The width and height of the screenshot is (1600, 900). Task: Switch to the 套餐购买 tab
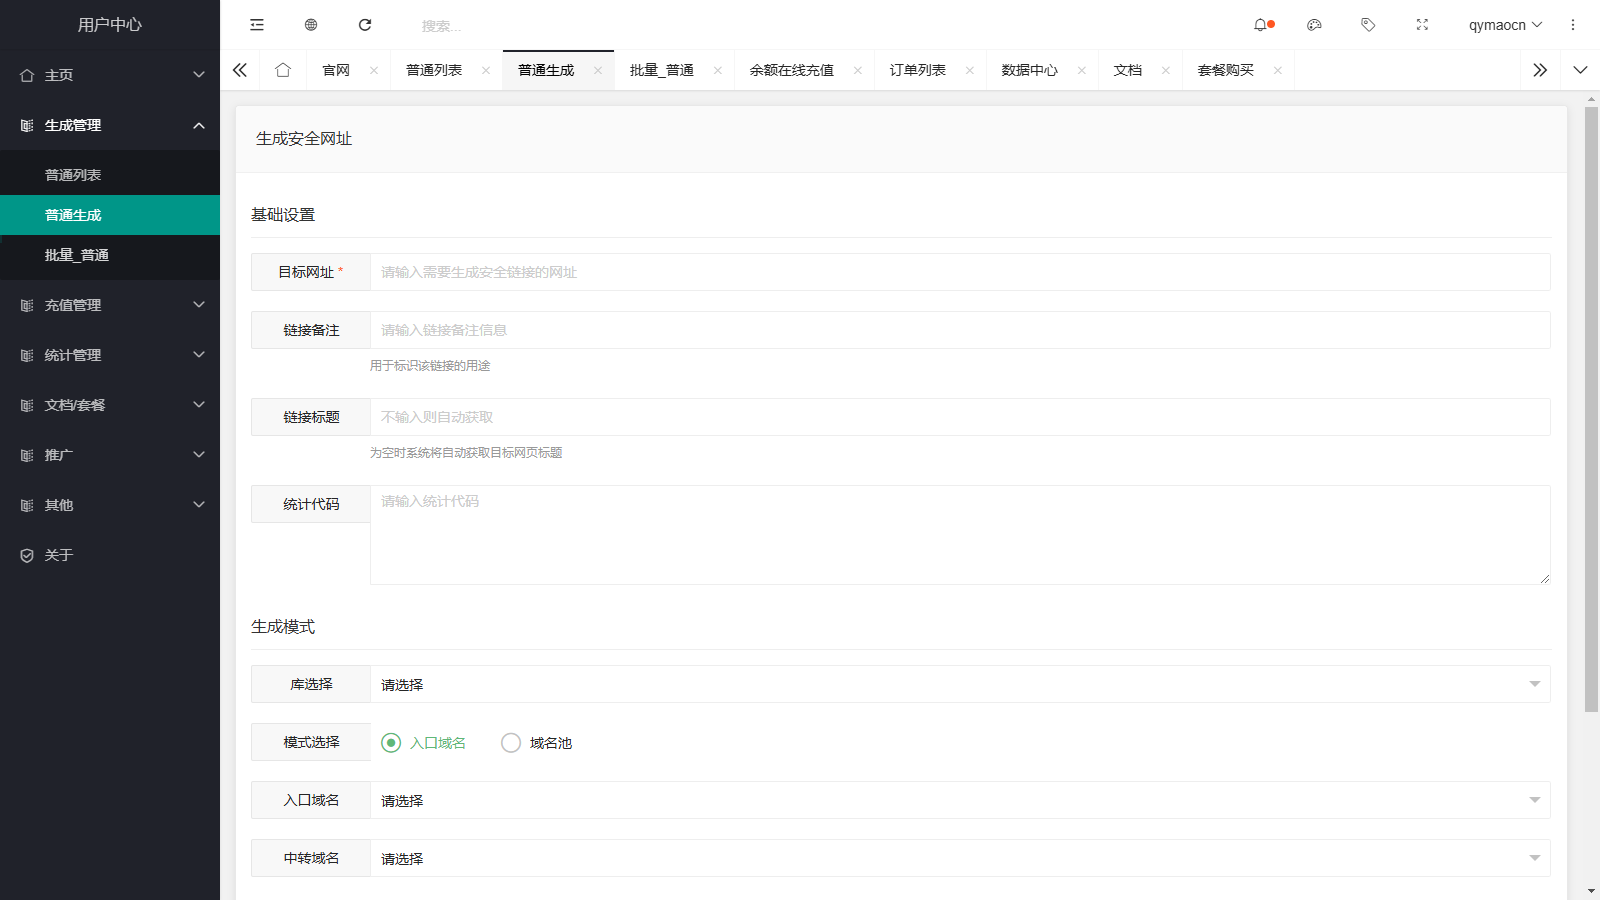tap(1228, 69)
